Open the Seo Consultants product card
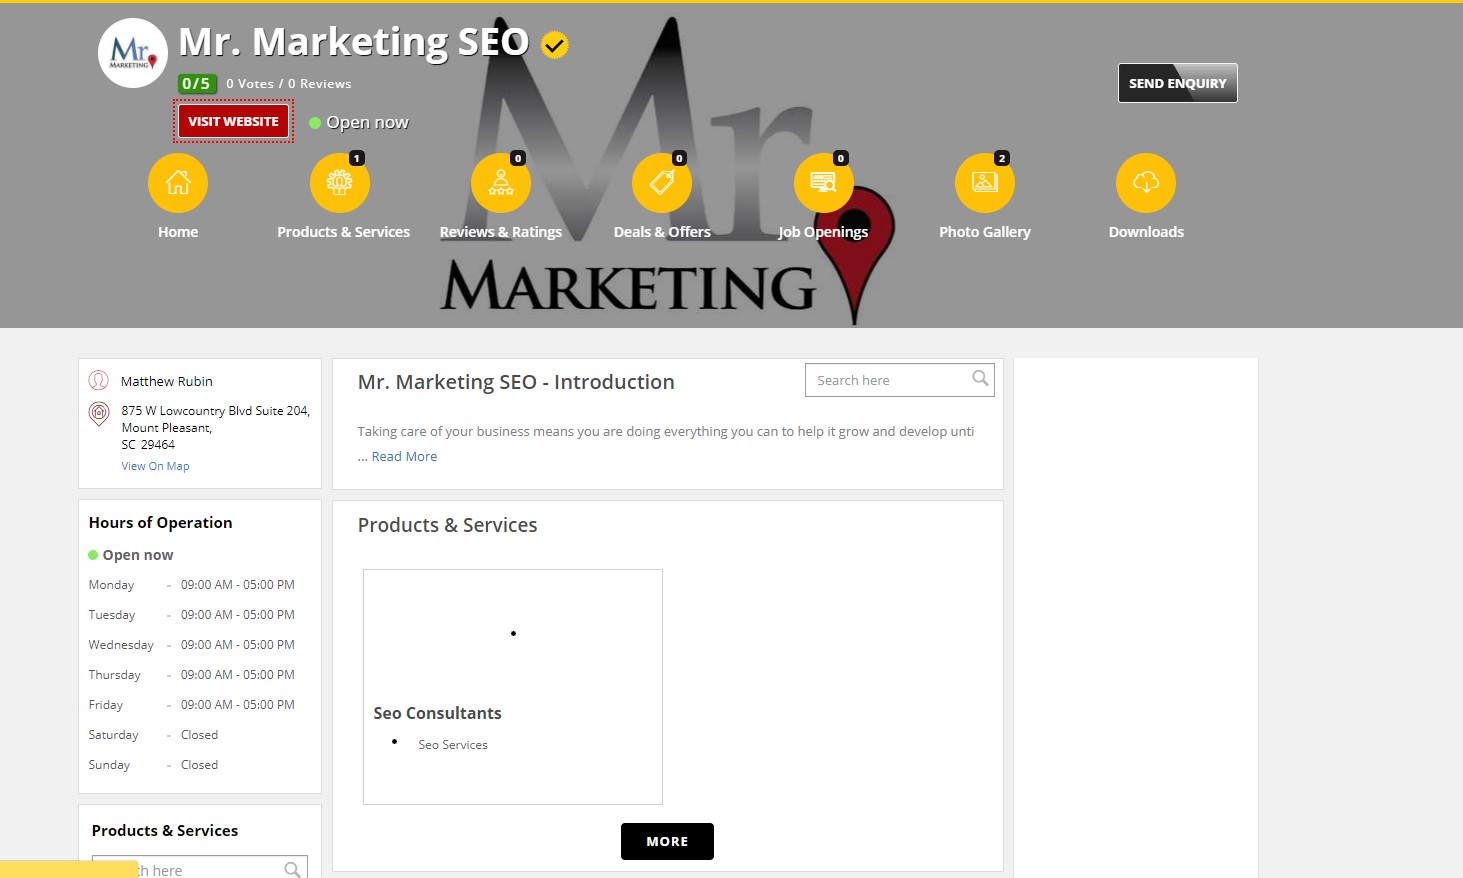The image size is (1463, 878). point(513,687)
